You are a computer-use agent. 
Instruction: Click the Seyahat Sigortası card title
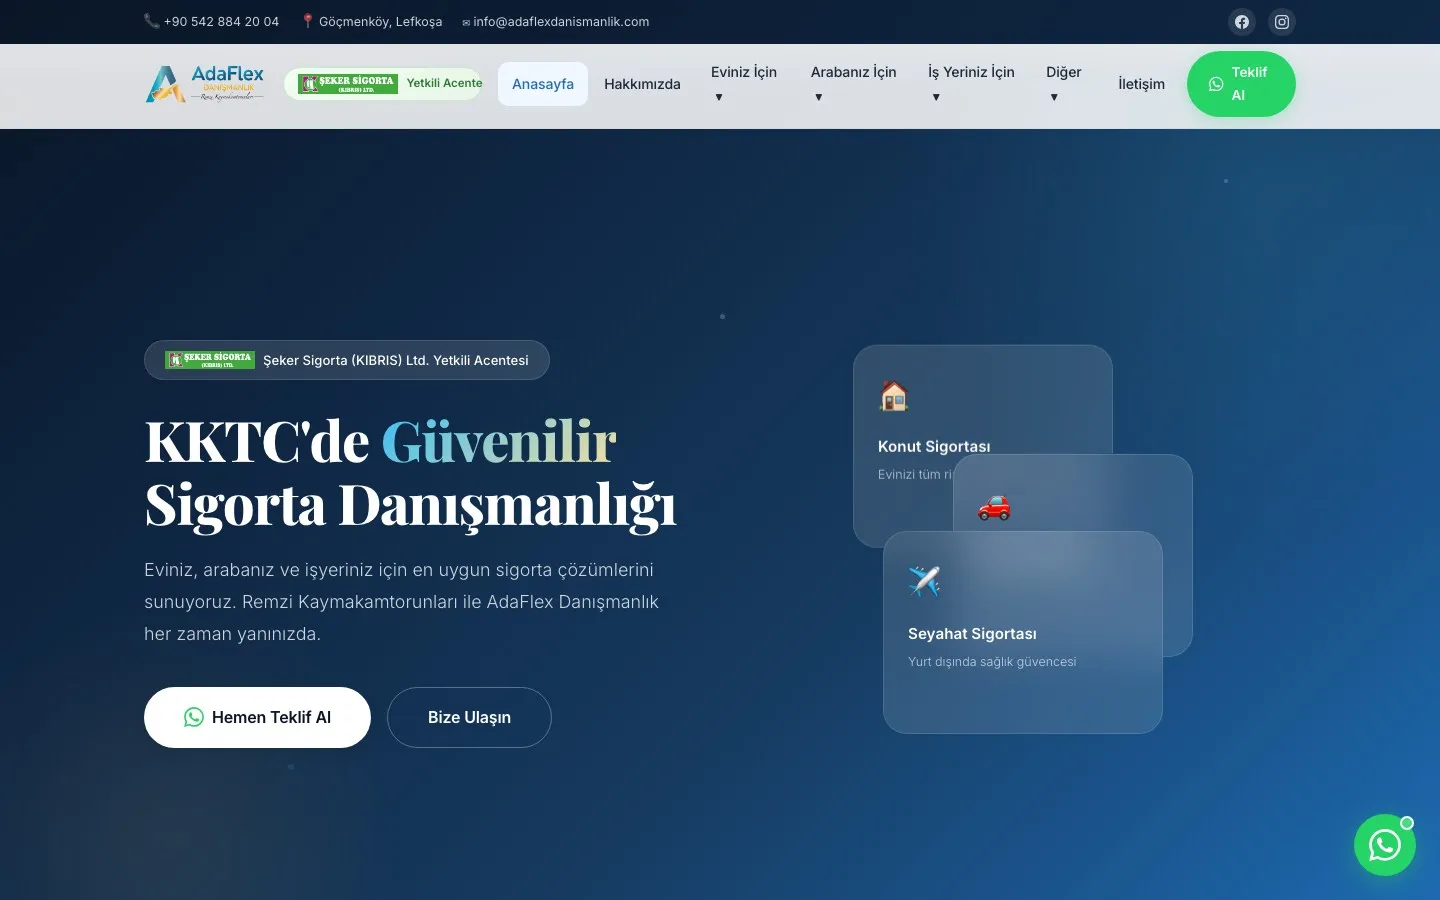[x=972, y=634]
